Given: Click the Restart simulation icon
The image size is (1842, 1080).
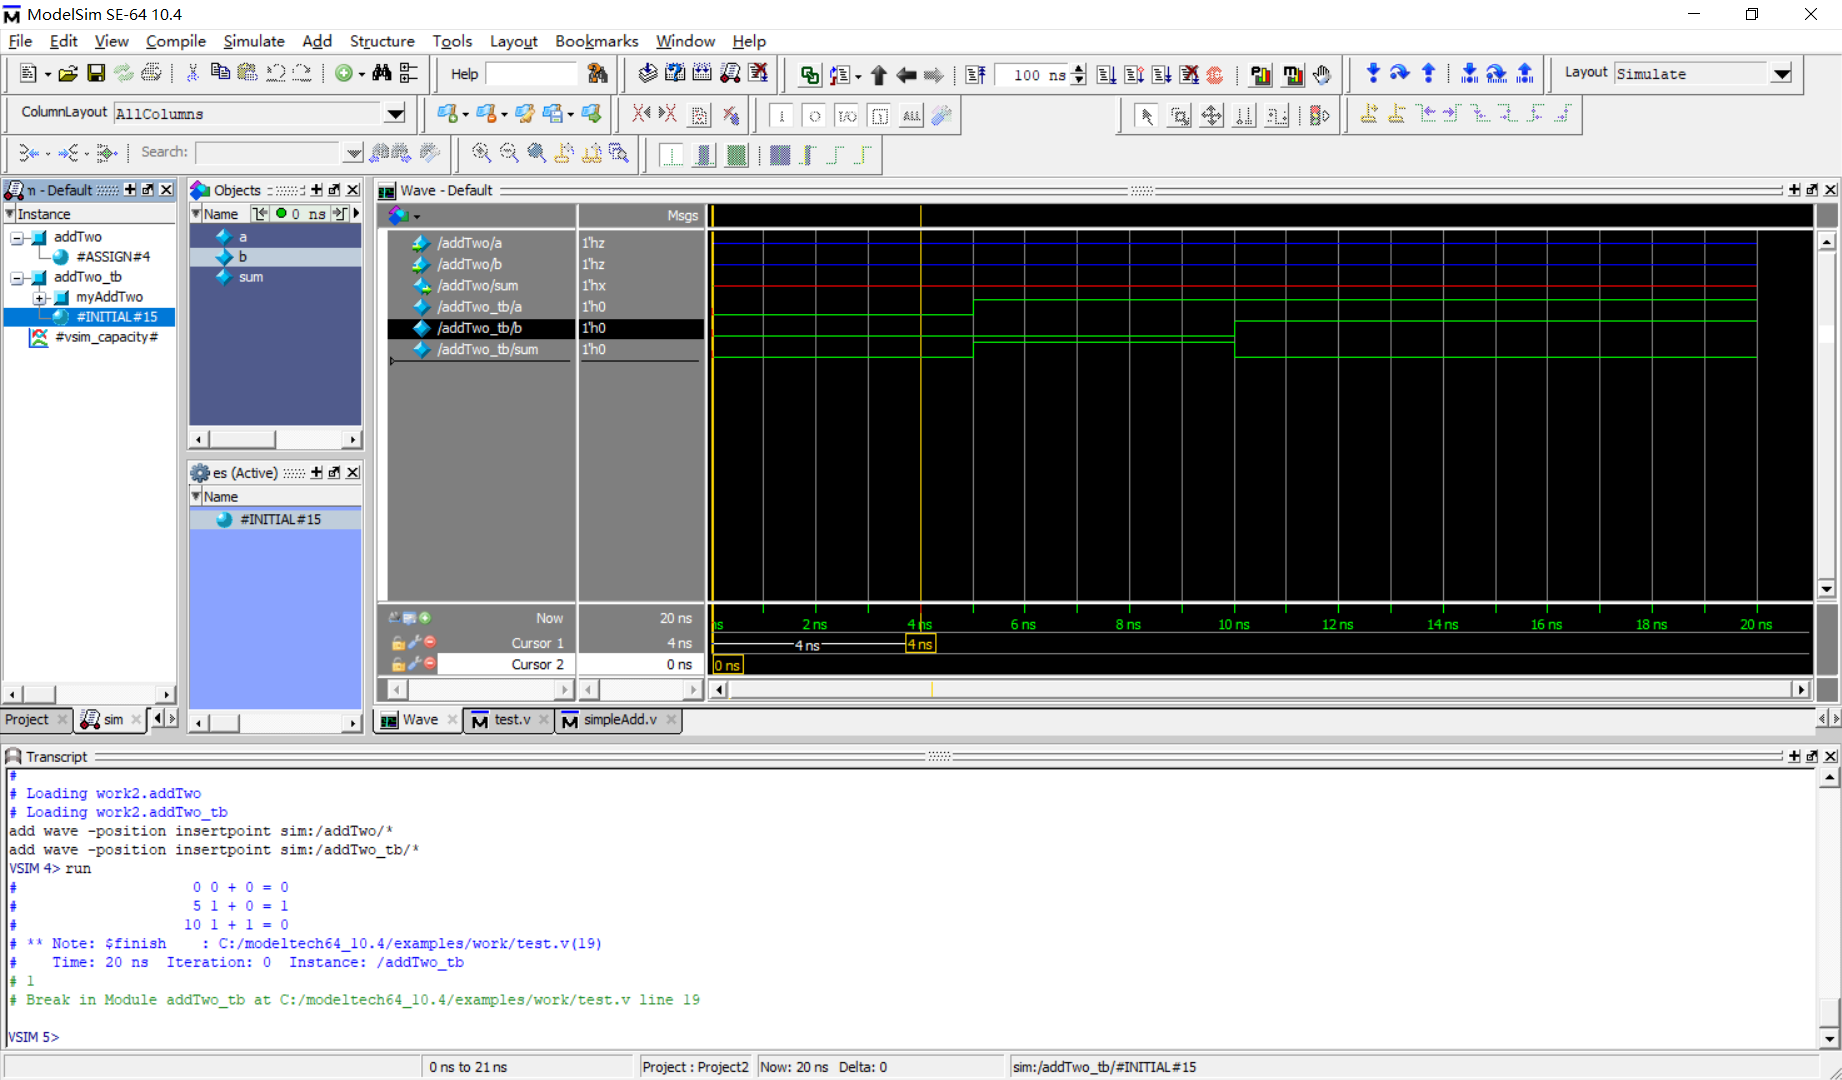Looking at the screenshot, I should point(976,75).
